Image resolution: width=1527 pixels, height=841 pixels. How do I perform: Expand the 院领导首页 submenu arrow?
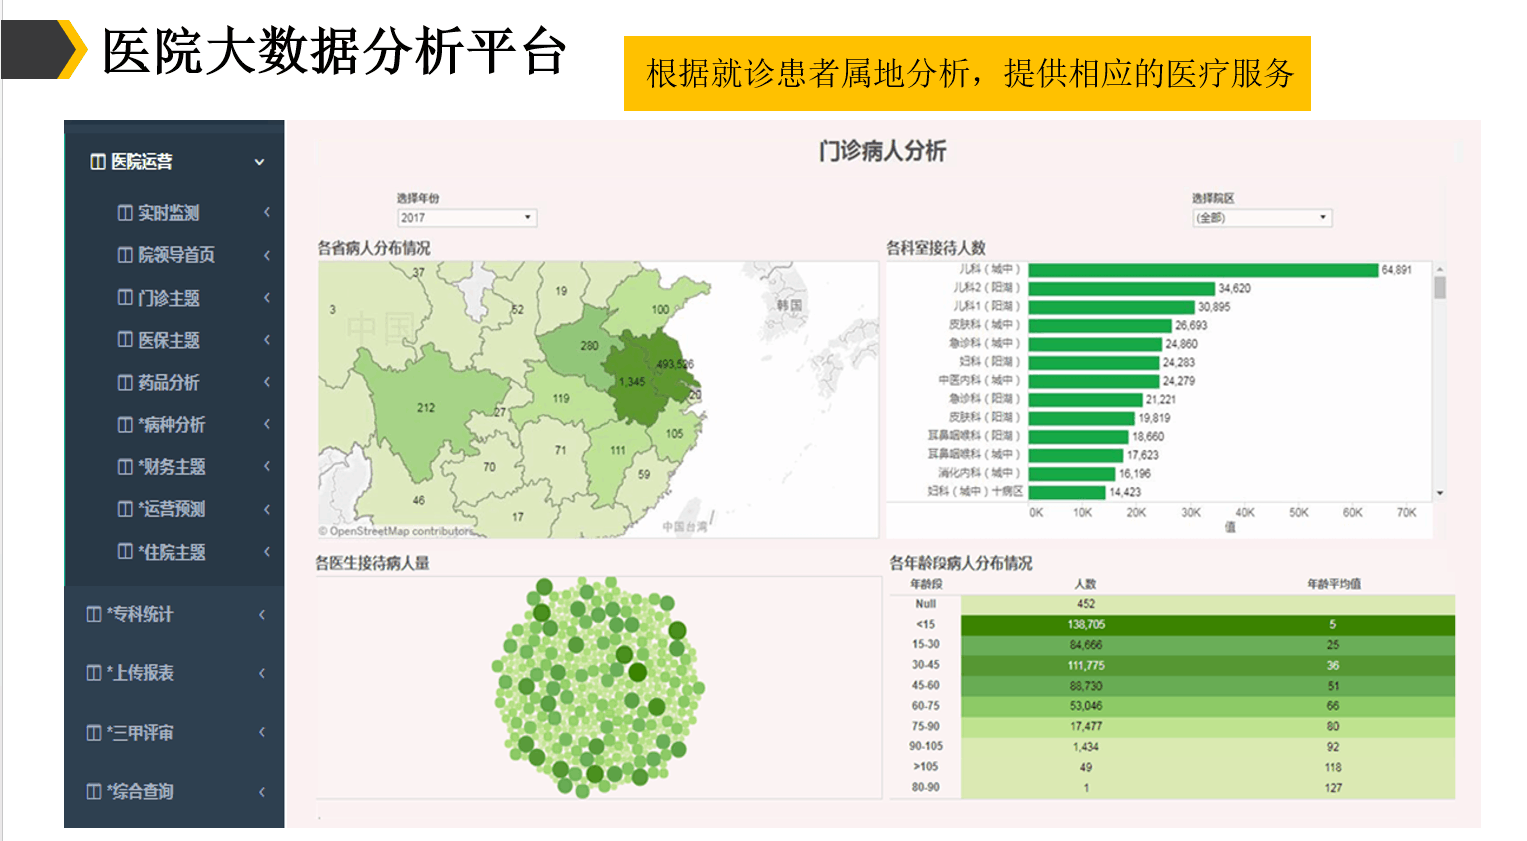click(267, 255)
